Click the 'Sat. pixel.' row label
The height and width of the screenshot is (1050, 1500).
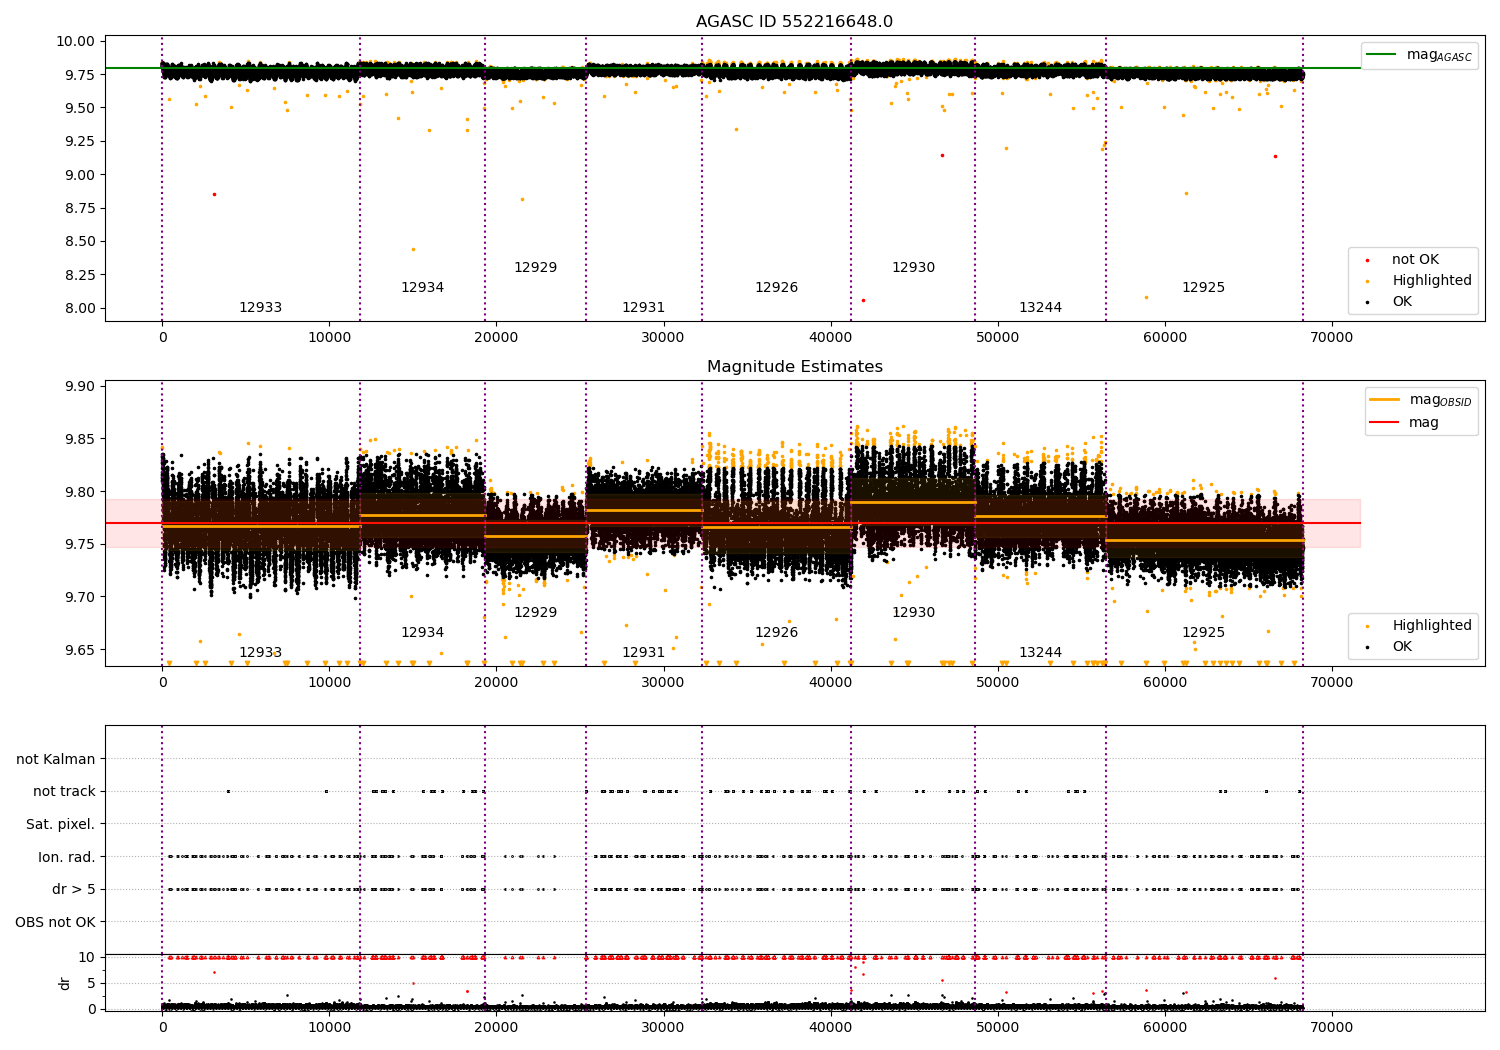pos(61,825)
